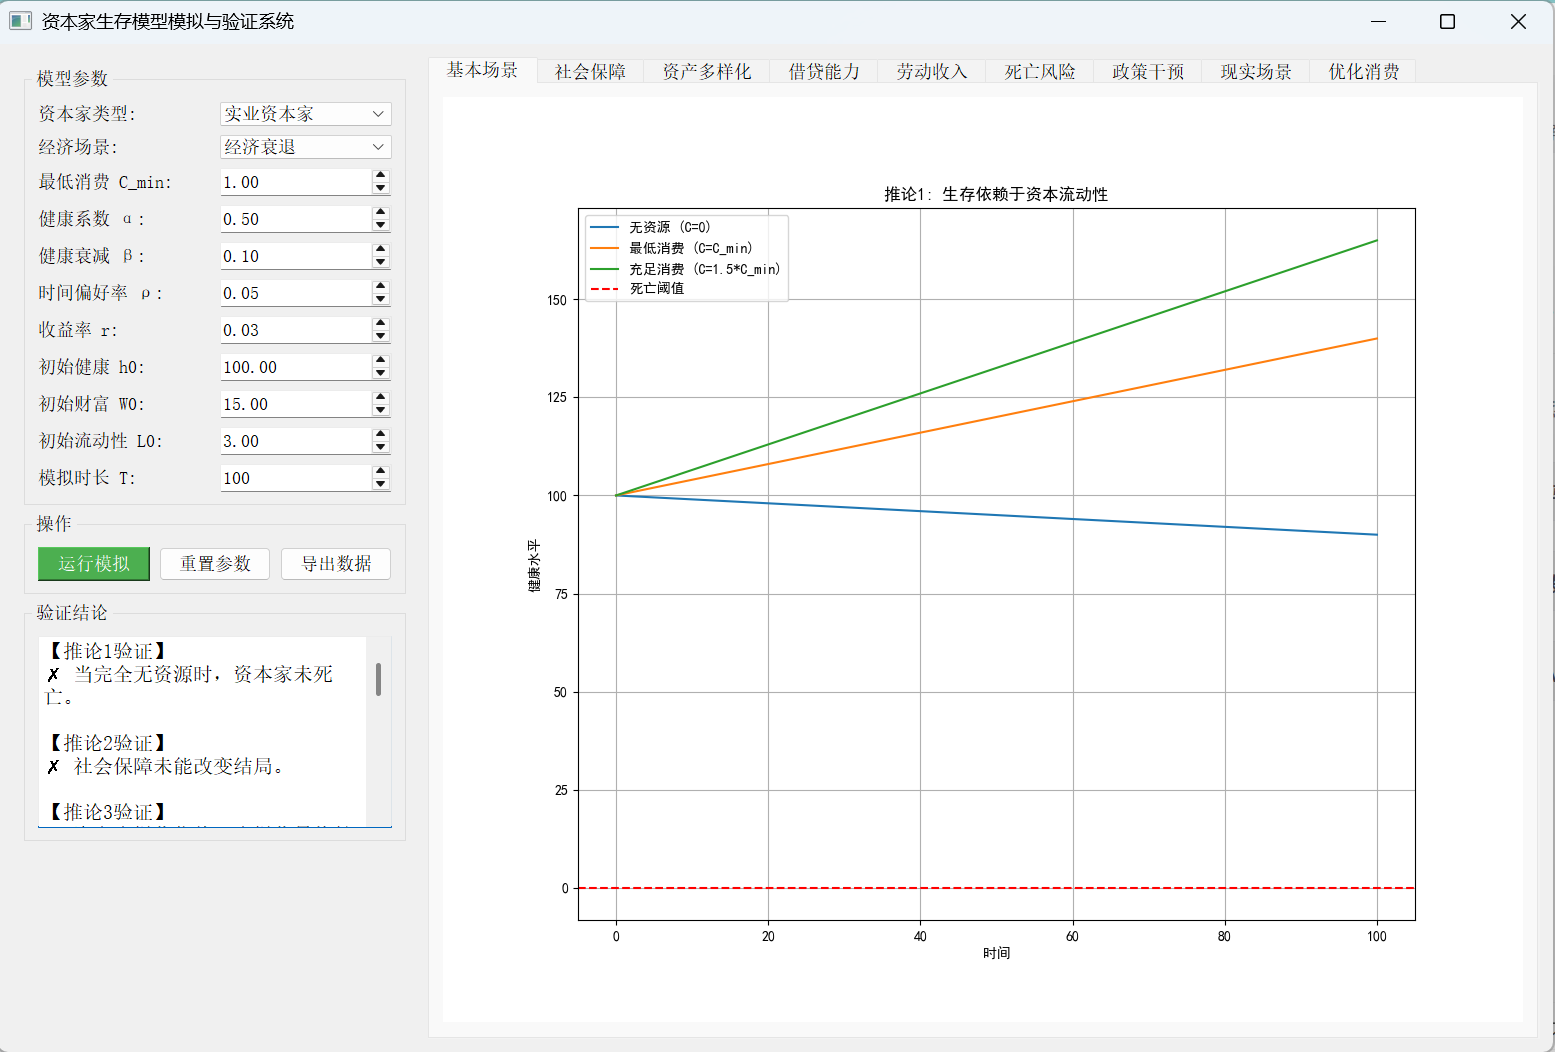The height and width of the screenshot is (1052, 1555).
Task: Click the 初始健康 field showing 100.00
Action: coord(296,367)
